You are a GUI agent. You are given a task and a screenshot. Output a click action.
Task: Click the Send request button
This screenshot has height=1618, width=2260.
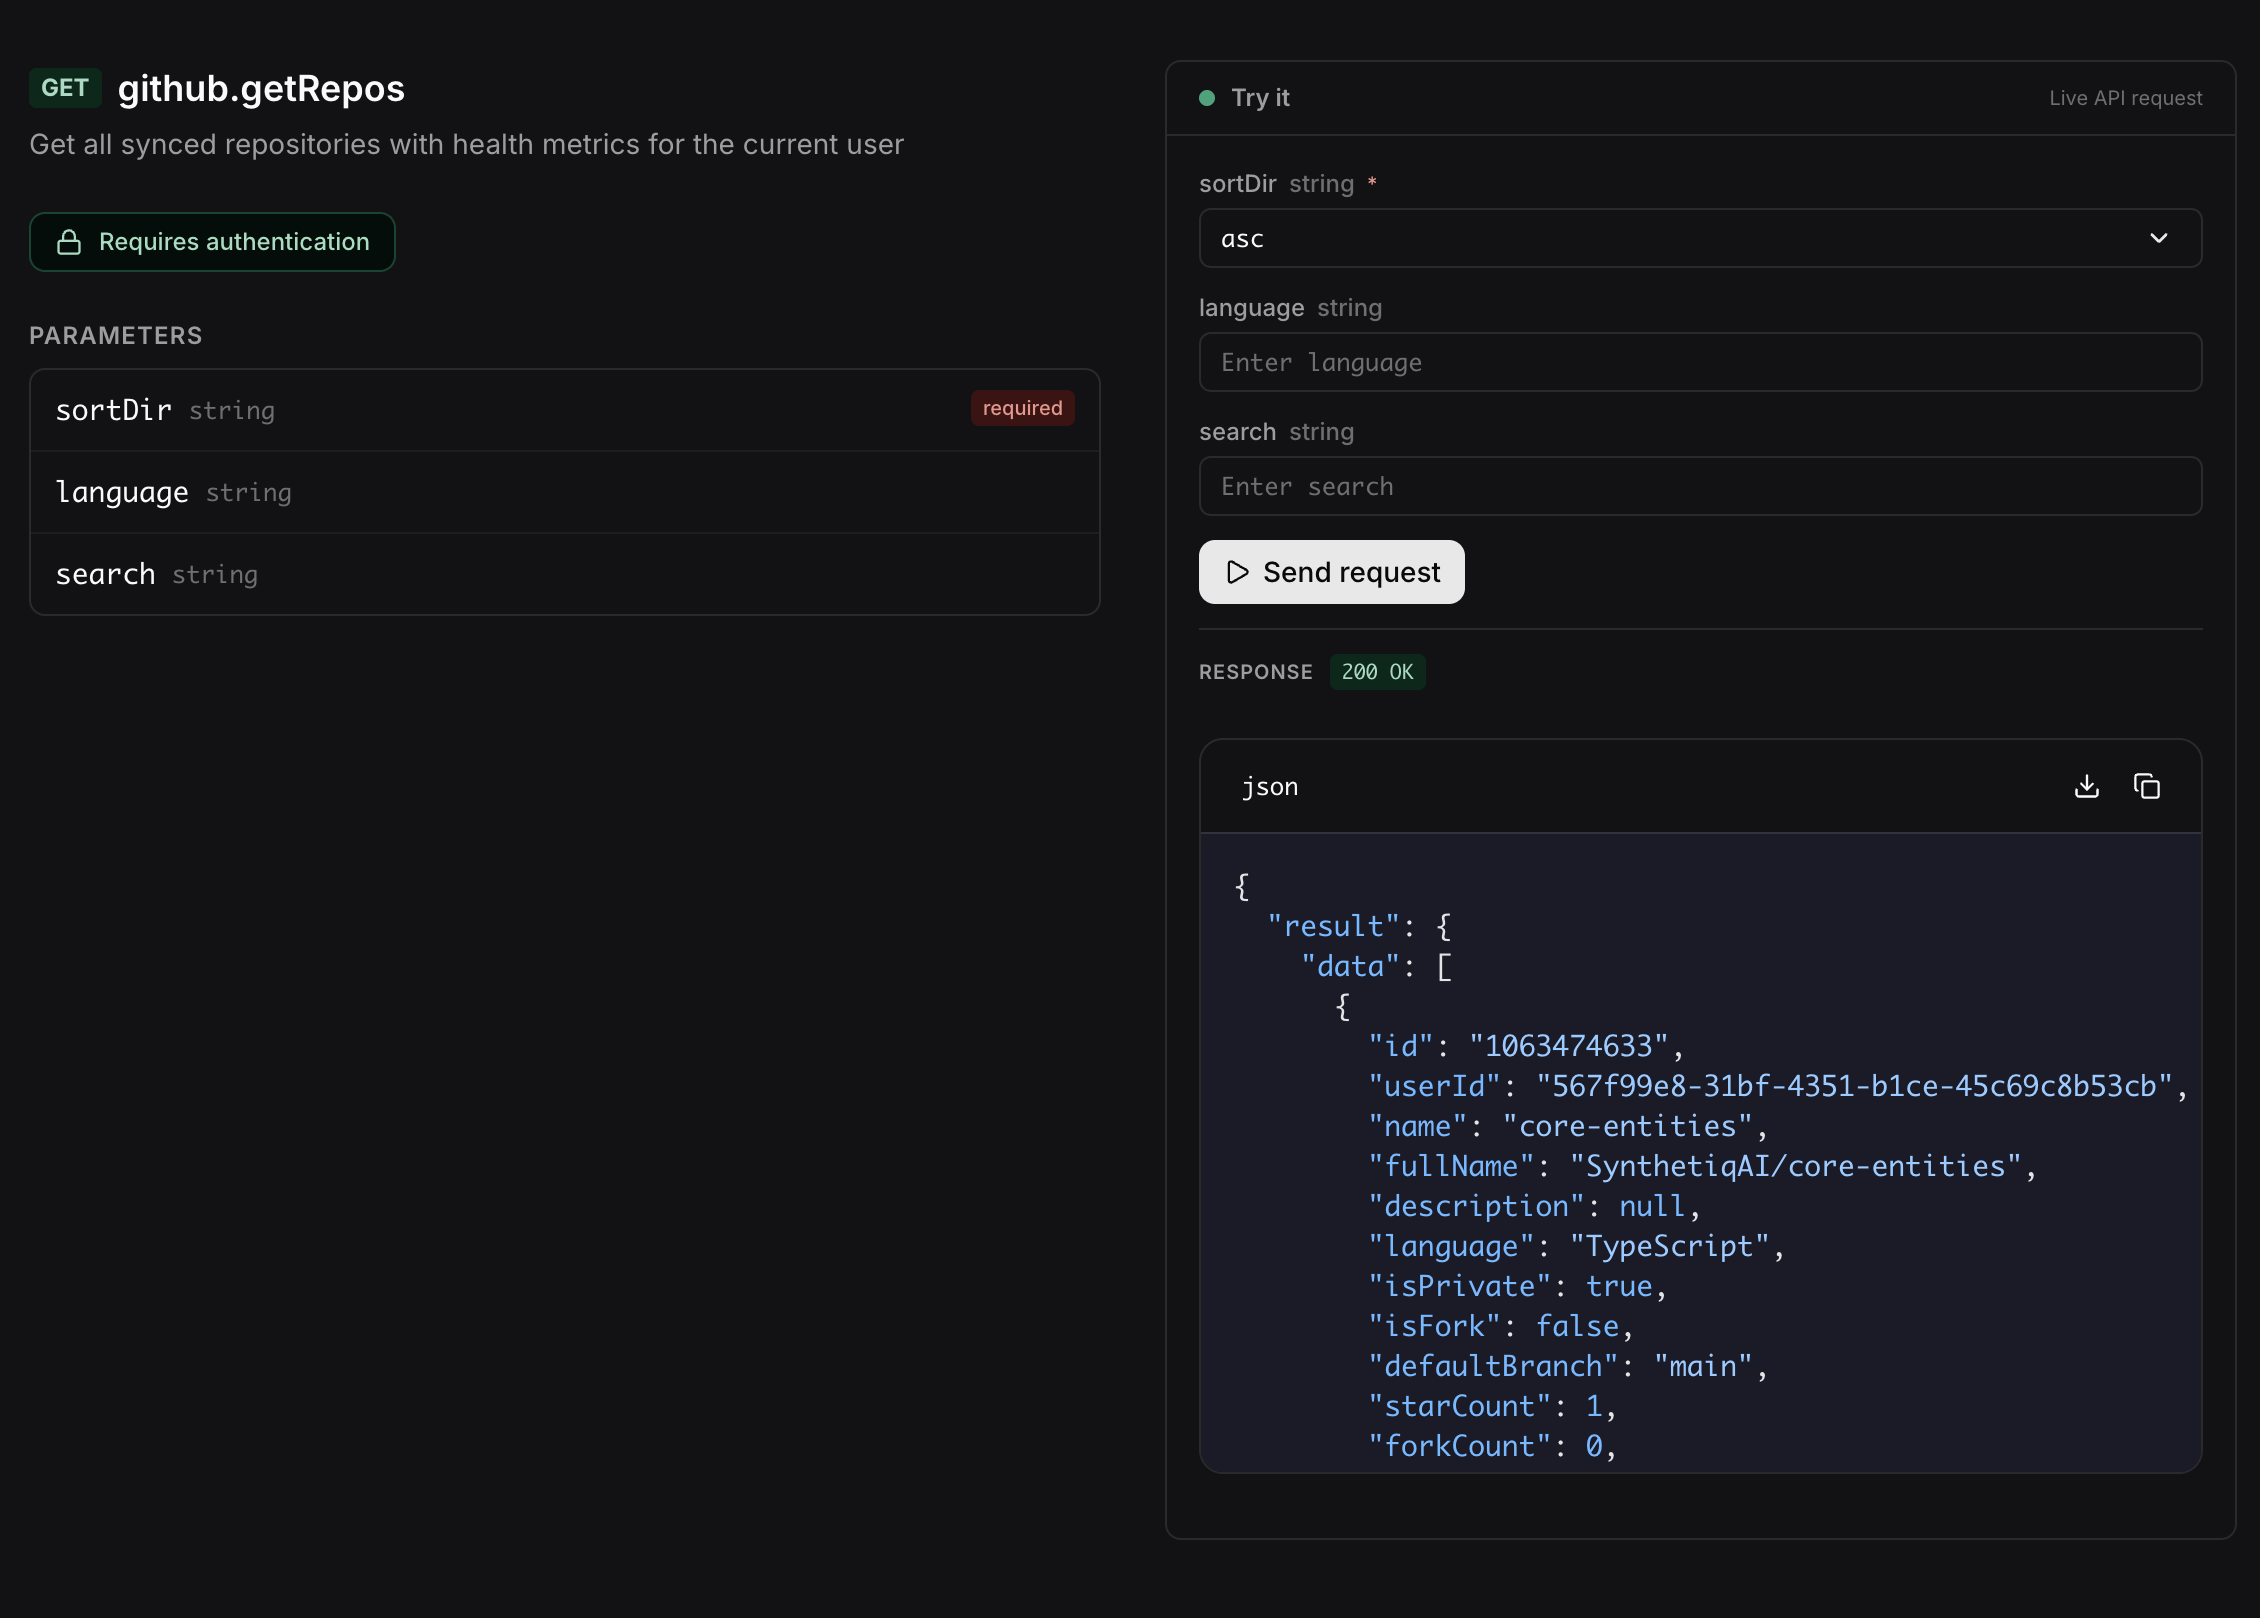tap(1331, 572)
